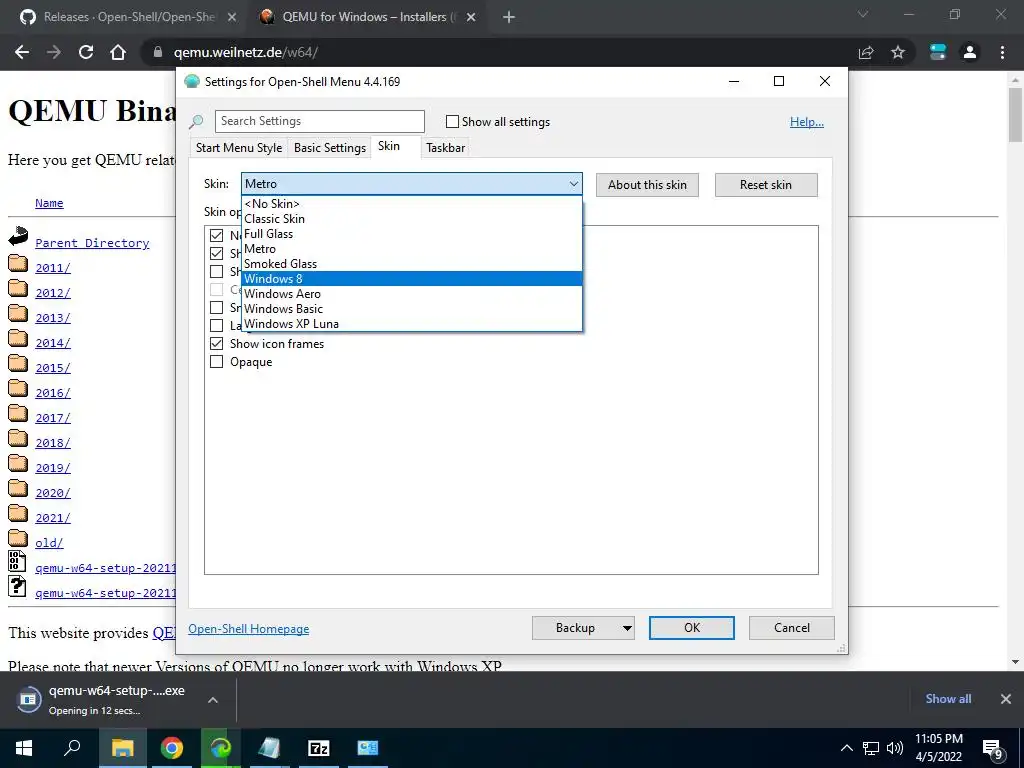Click Reset skin button

[x=766, y=185]
